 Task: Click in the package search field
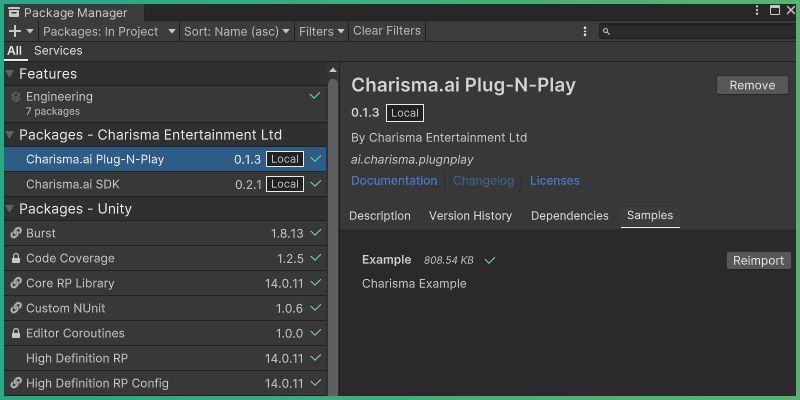pos(700,32)
